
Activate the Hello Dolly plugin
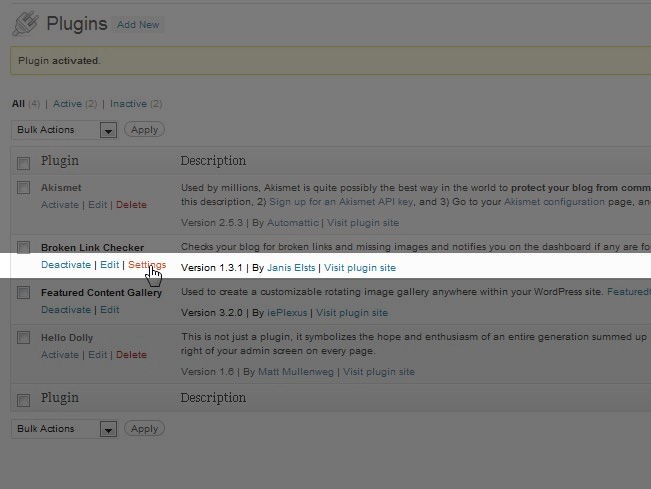point(60,355)
